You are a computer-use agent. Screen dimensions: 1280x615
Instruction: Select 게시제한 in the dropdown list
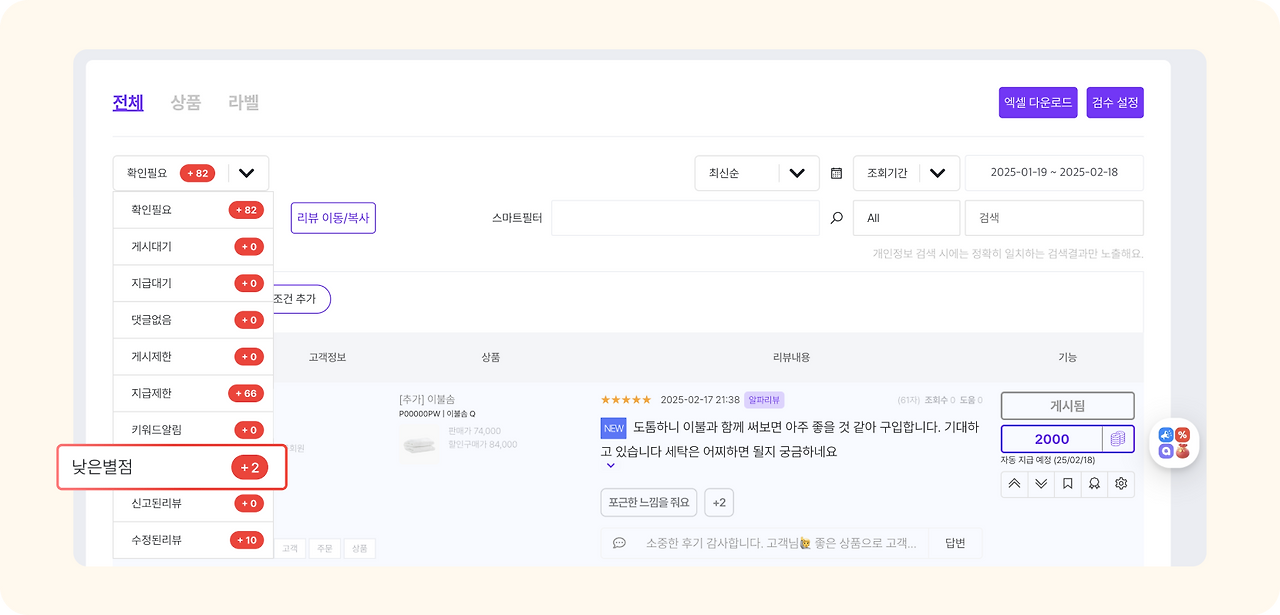(x=193, y=357)
